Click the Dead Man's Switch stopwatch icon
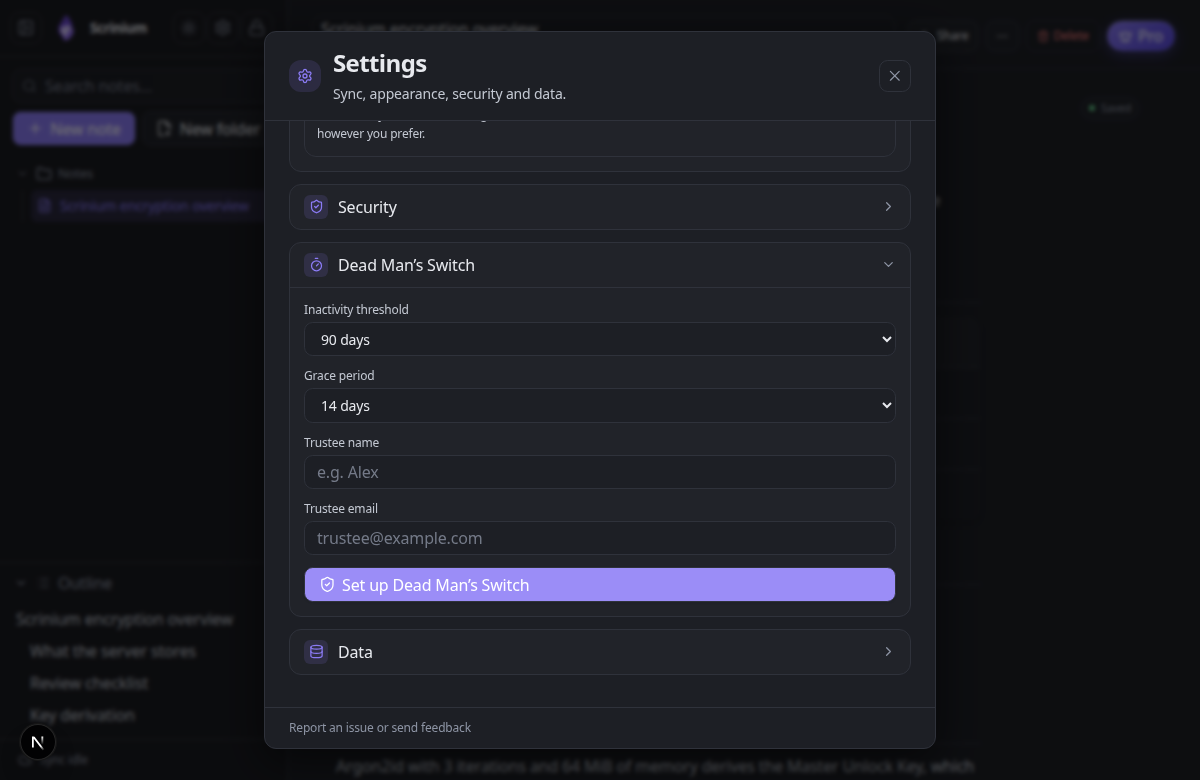This screenshot has height=780, width=1200. tap(316, 265)
